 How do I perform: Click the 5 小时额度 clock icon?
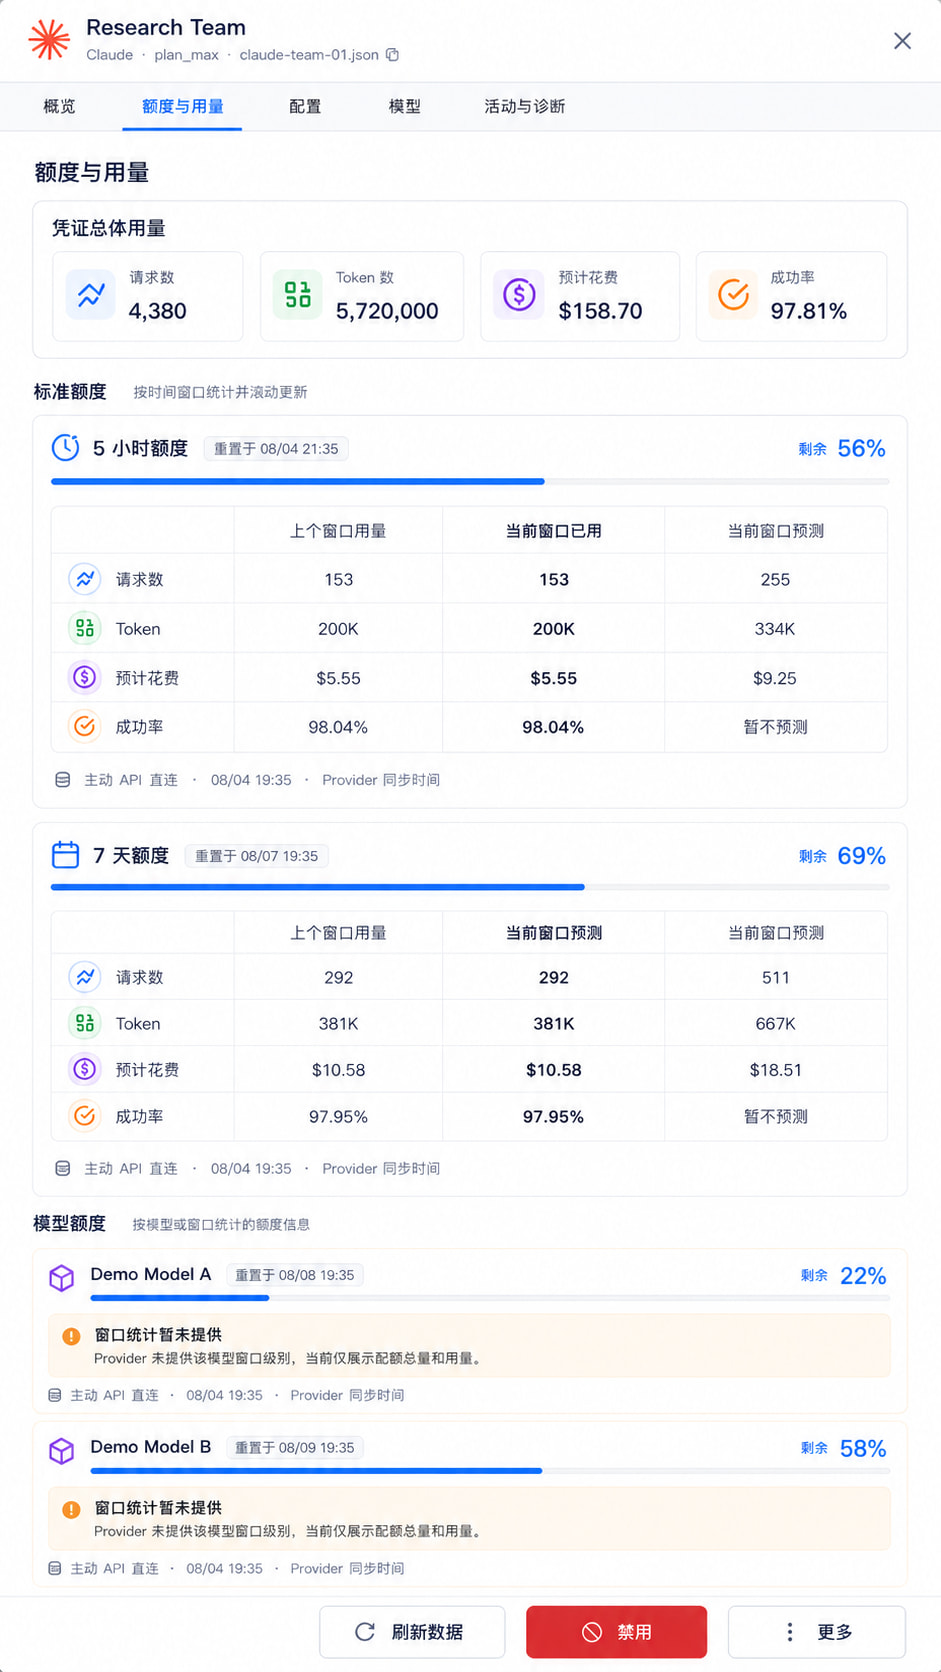point(66,448)
